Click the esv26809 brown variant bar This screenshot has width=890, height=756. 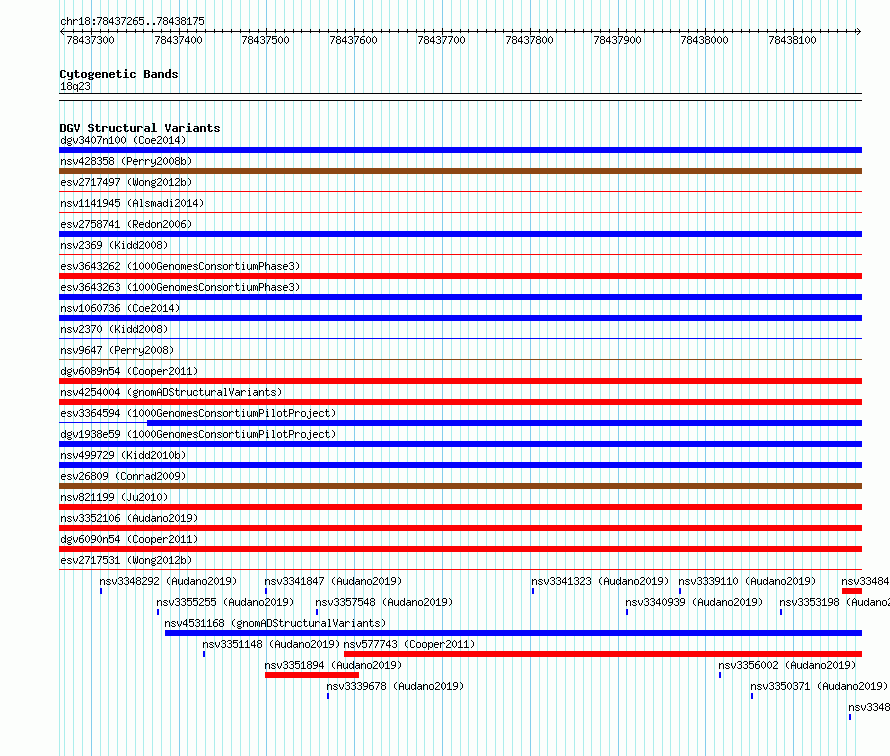460,486
